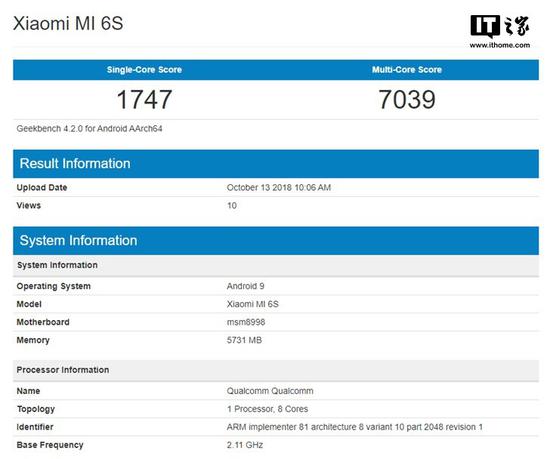
Task: Click the Name label
Action: tap(28, 391)
